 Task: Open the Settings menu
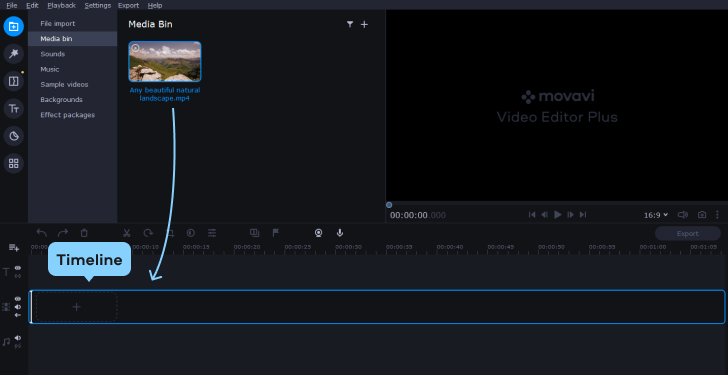pos(98,5)
